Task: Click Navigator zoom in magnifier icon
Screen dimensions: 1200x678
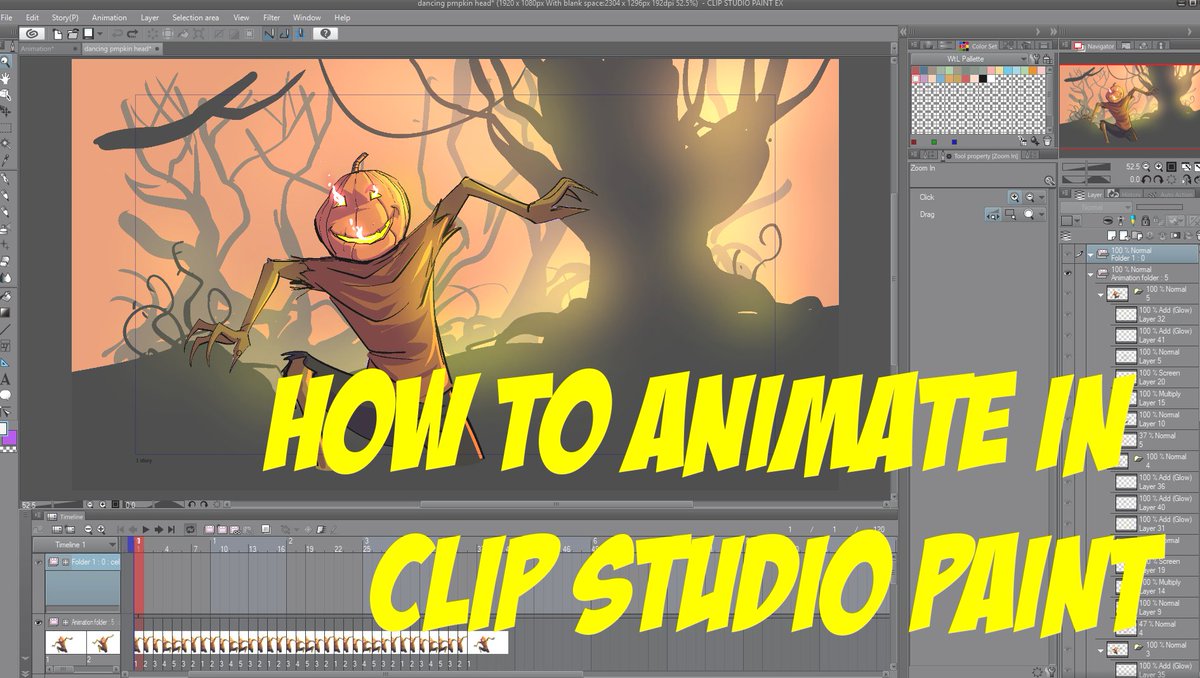Action: [x=1159, y=167]
